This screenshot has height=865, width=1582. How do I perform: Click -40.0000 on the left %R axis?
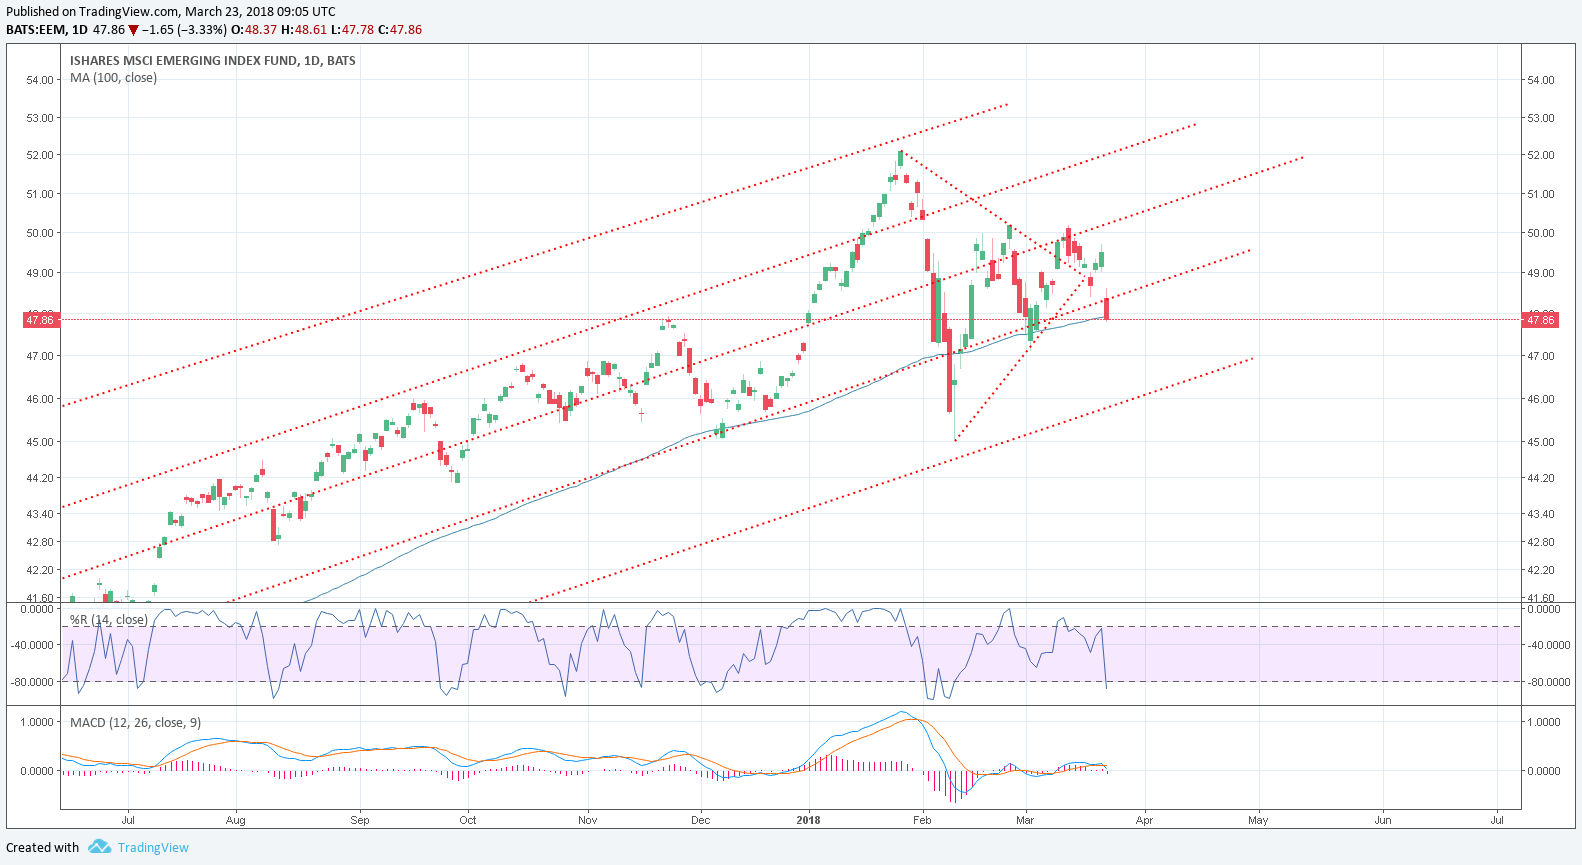click(x=32, y=645)
